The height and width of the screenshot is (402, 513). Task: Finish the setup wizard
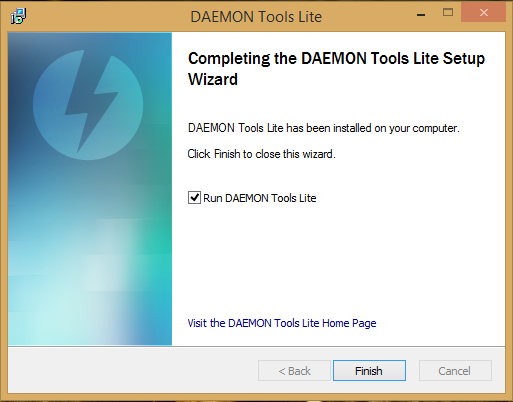pos(369,370)
